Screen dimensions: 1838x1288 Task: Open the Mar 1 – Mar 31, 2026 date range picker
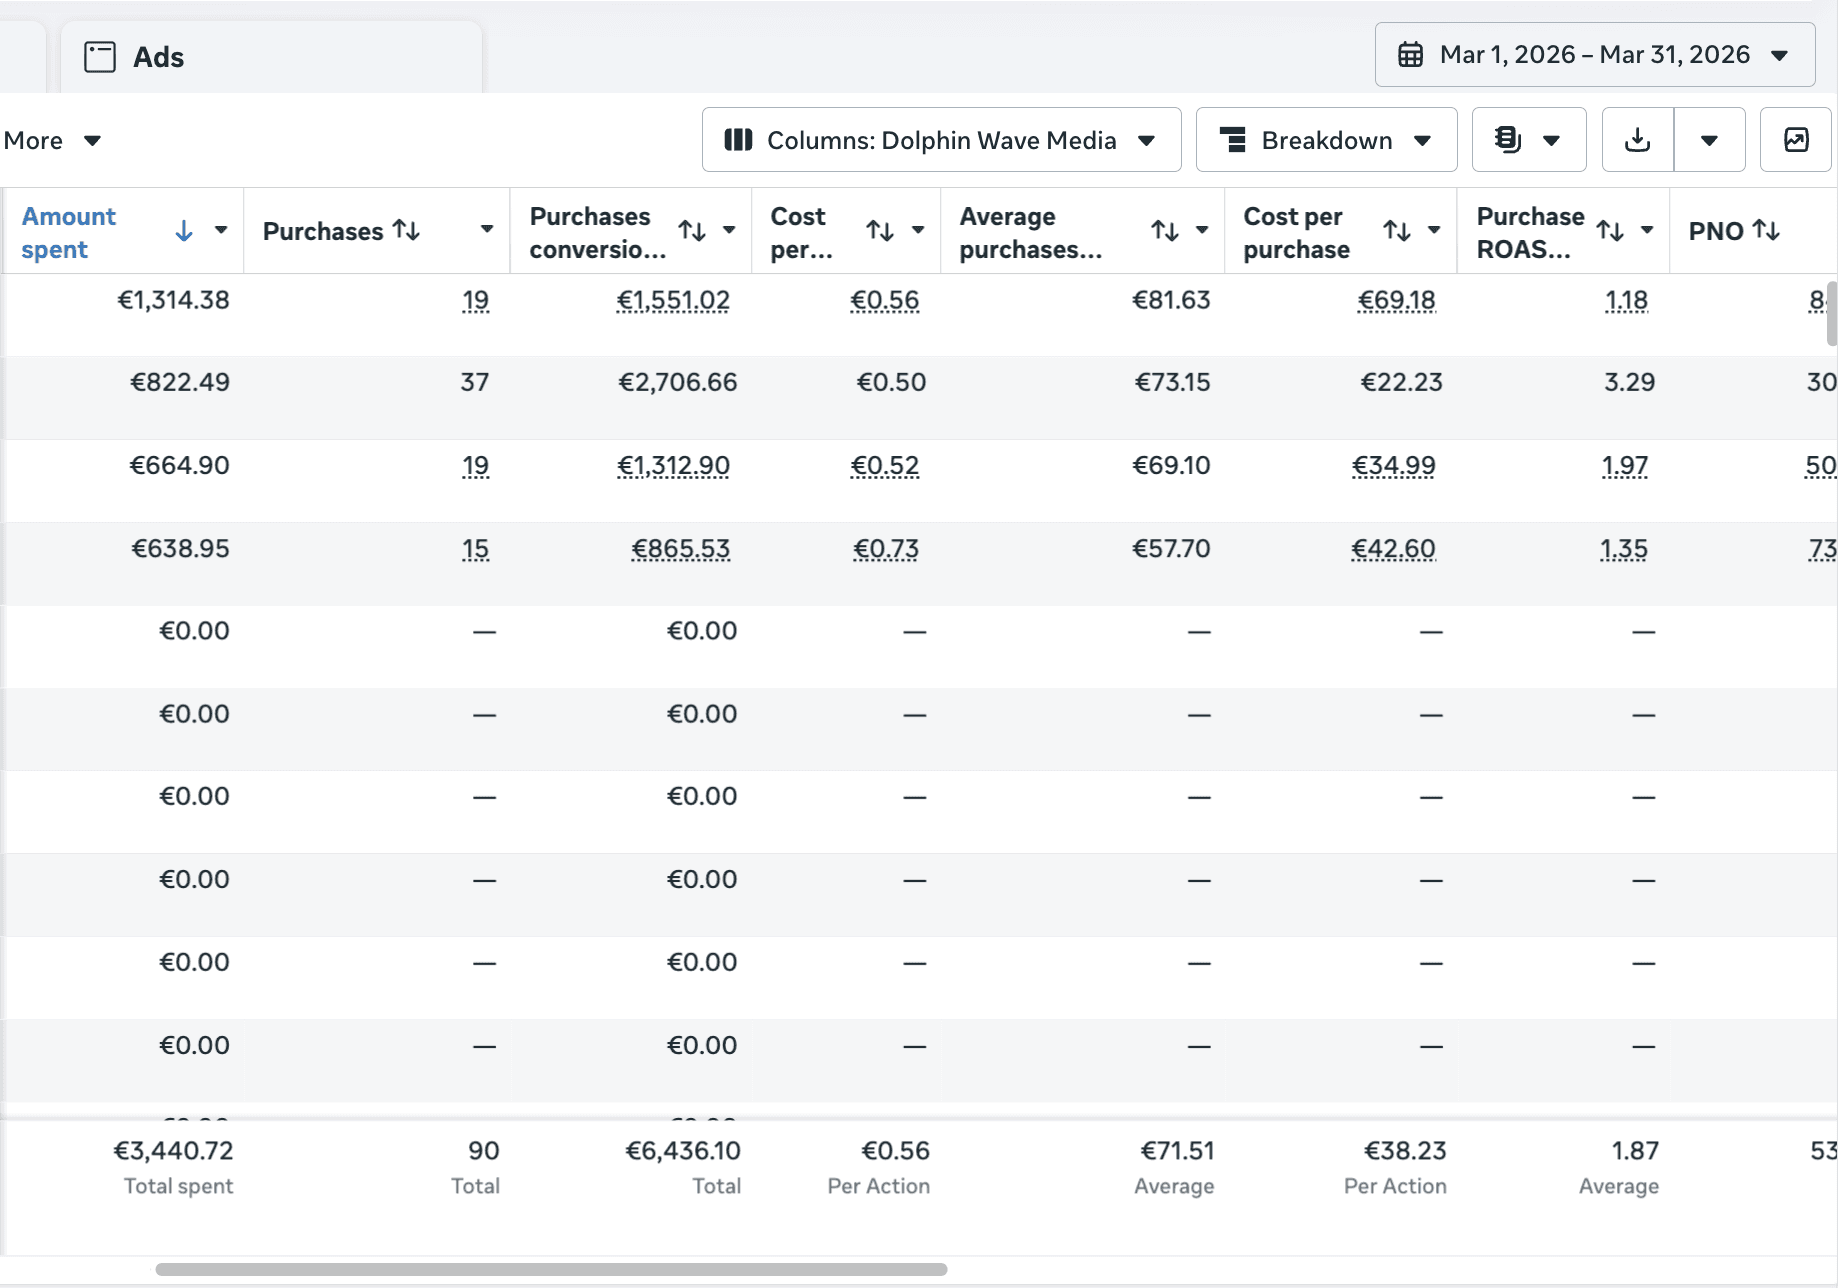point(1595,55)
